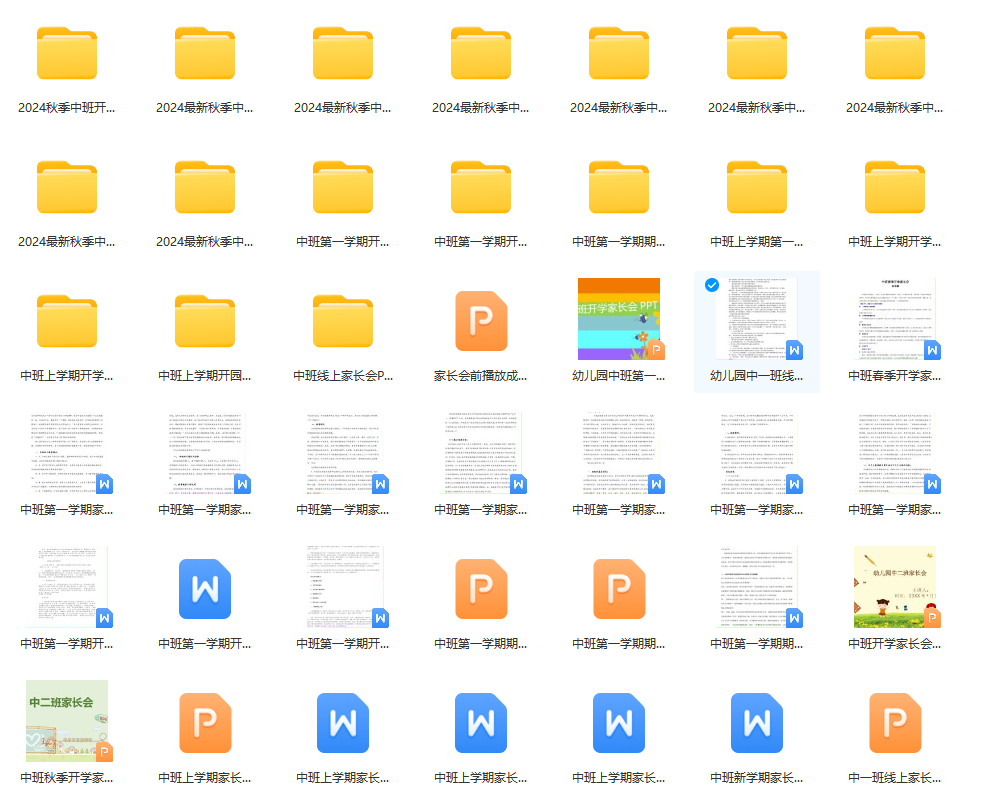
Task: Select the large blue W 中班第一学期开 document
Action: point(204,590)
